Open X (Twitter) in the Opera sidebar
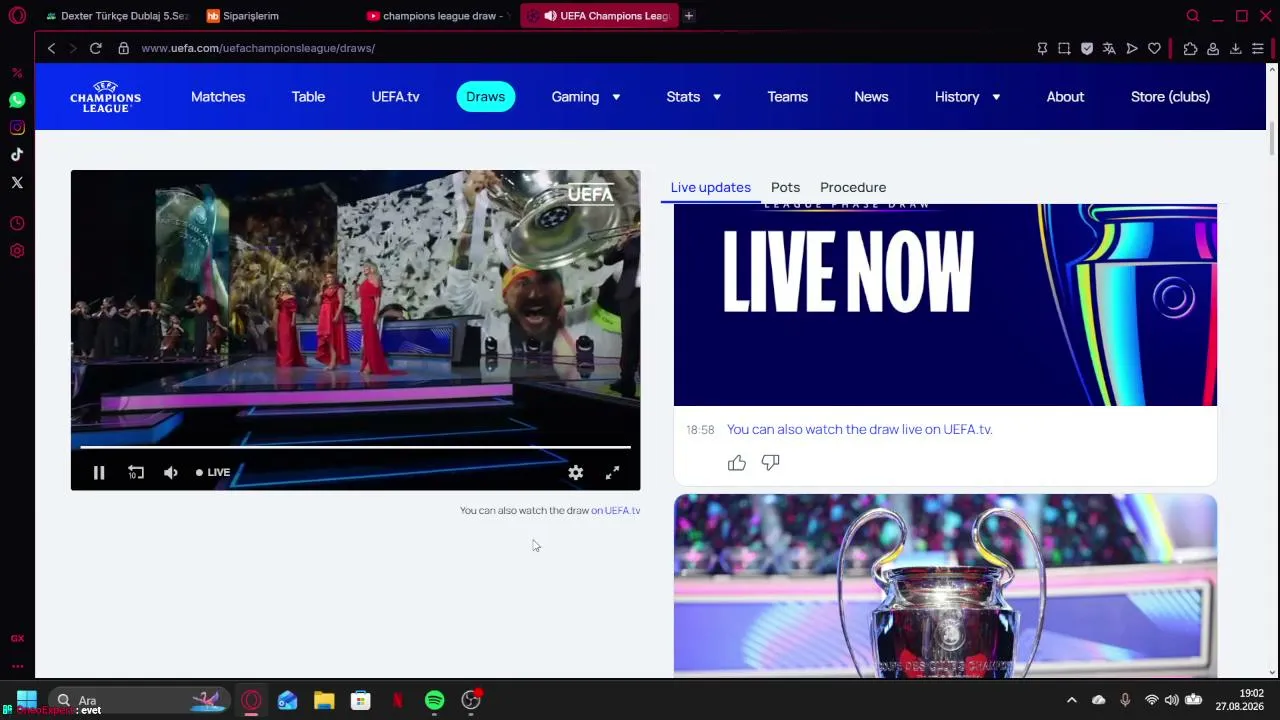This screenshot has width=1280, height=720. [17, 182]
